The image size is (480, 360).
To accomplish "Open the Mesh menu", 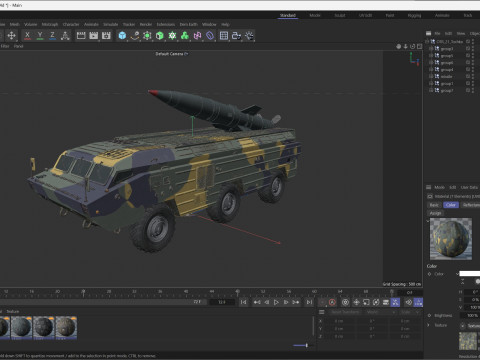I will pyautogui.click(x=14, y=24).
